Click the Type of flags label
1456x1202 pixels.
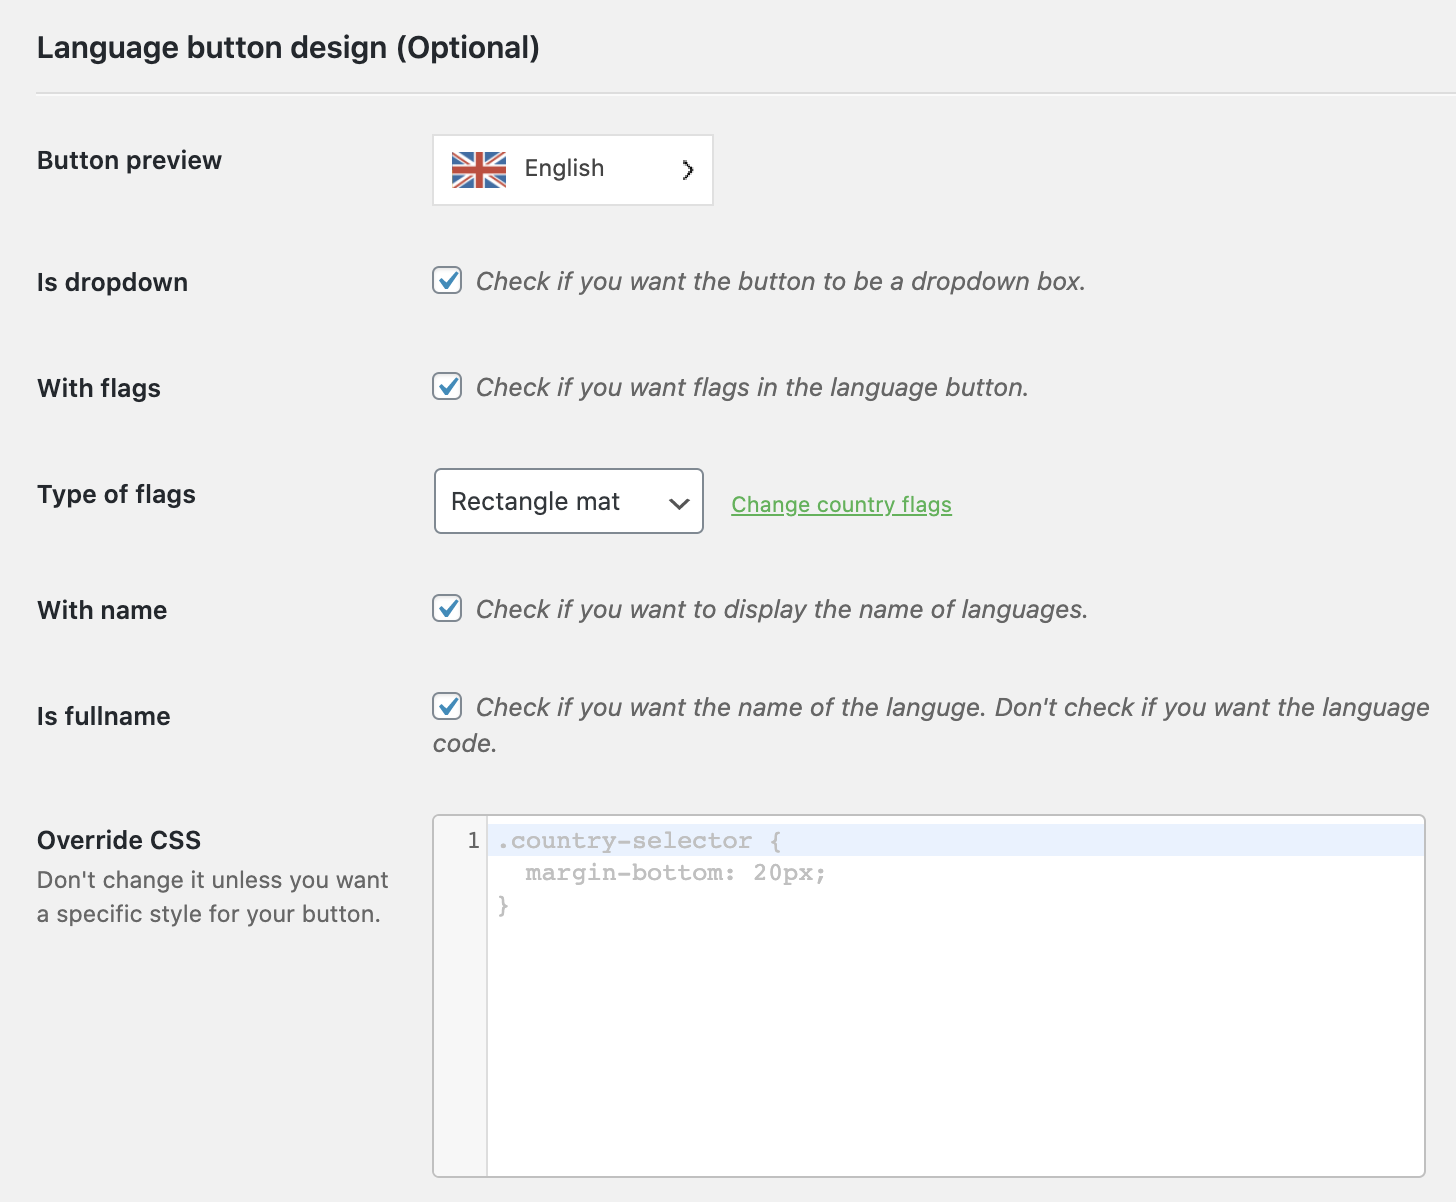click(x=116, y=494)
